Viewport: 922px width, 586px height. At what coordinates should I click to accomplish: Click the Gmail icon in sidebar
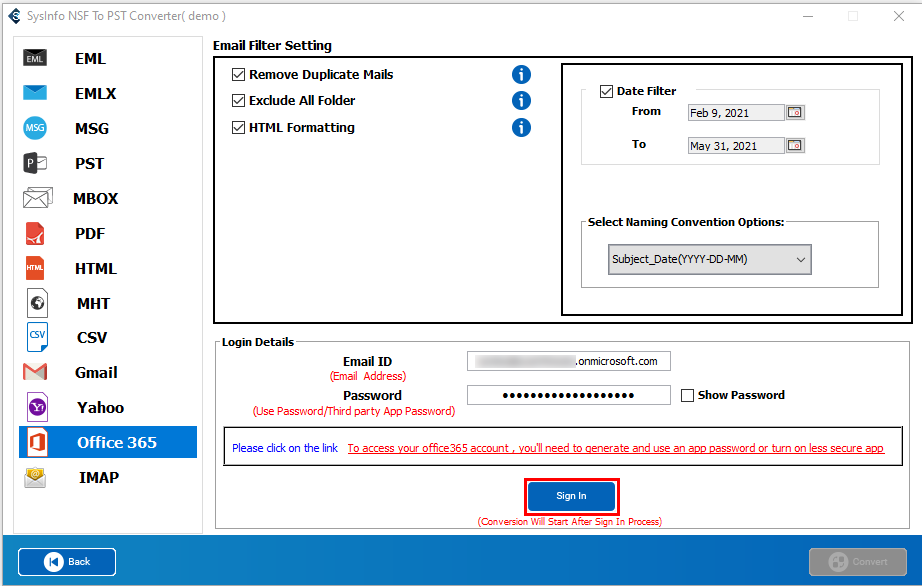click(35, 372)
